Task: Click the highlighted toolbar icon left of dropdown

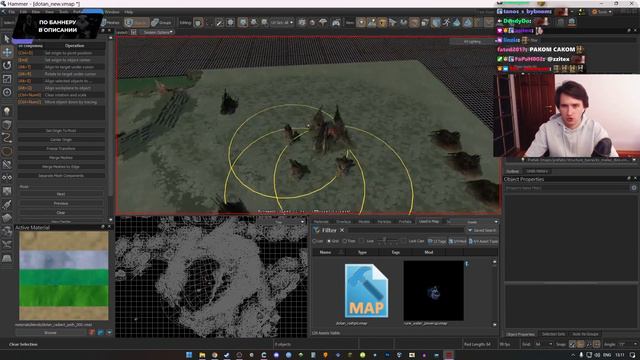Action: pos(243,22)
